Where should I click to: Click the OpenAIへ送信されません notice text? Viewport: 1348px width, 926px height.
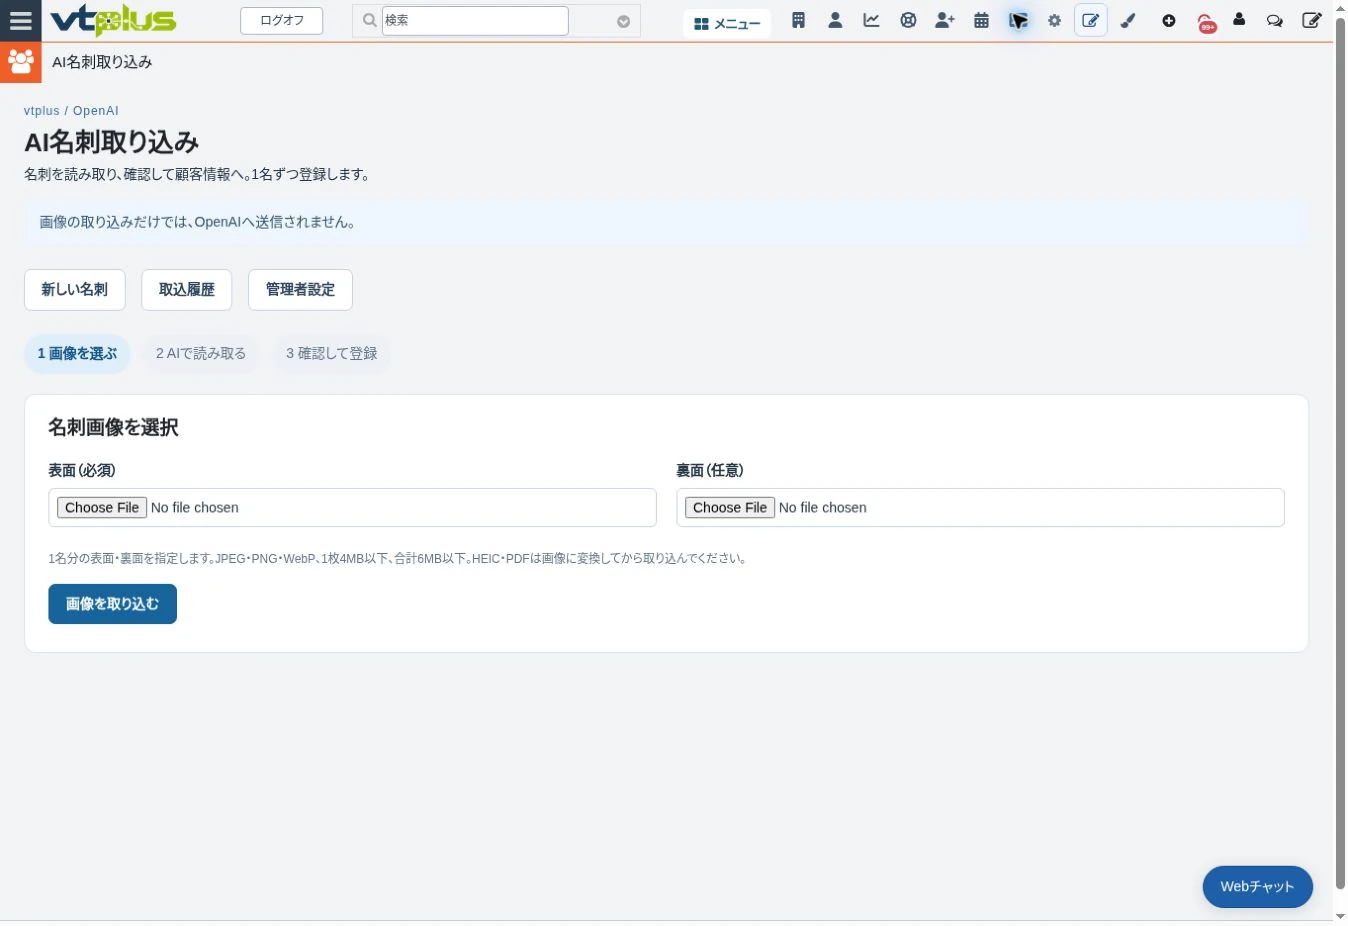[x=275, y=222]
